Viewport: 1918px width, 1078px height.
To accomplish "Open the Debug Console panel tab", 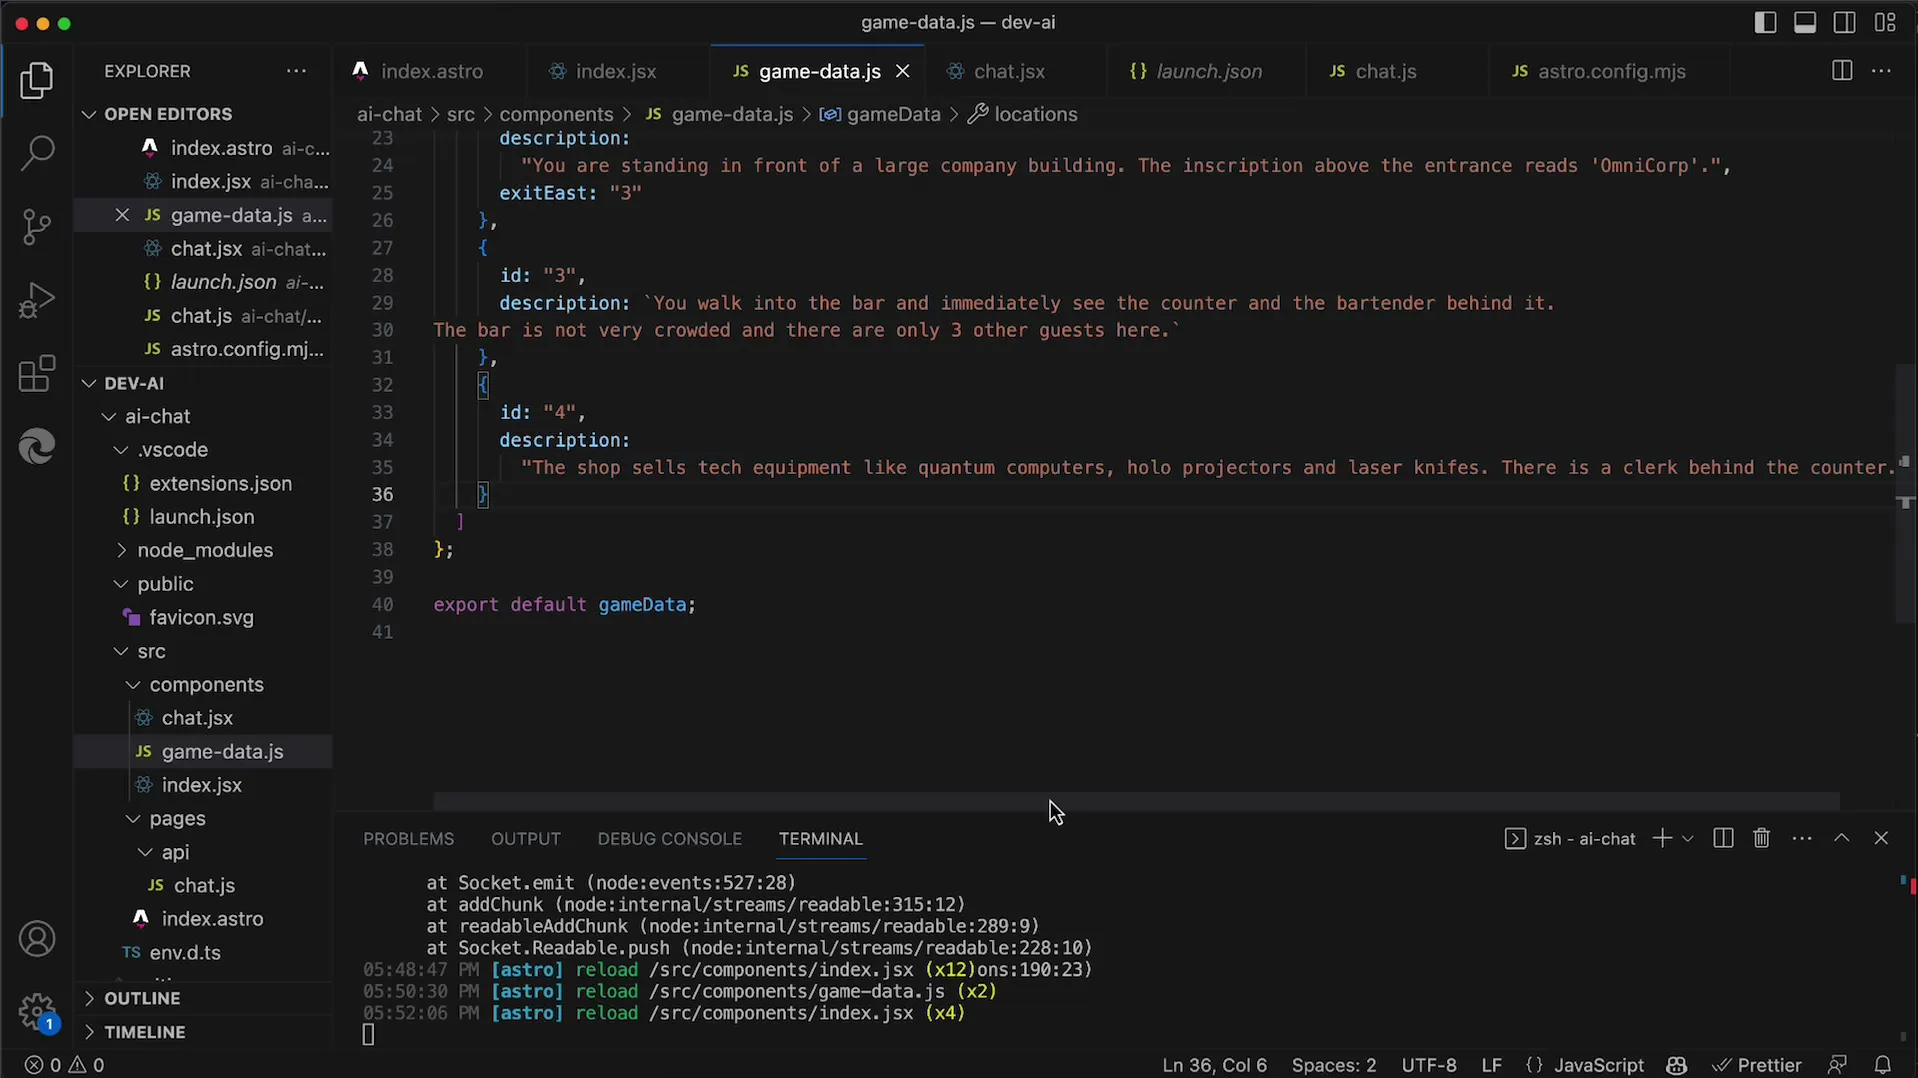I will coord(669,838).
